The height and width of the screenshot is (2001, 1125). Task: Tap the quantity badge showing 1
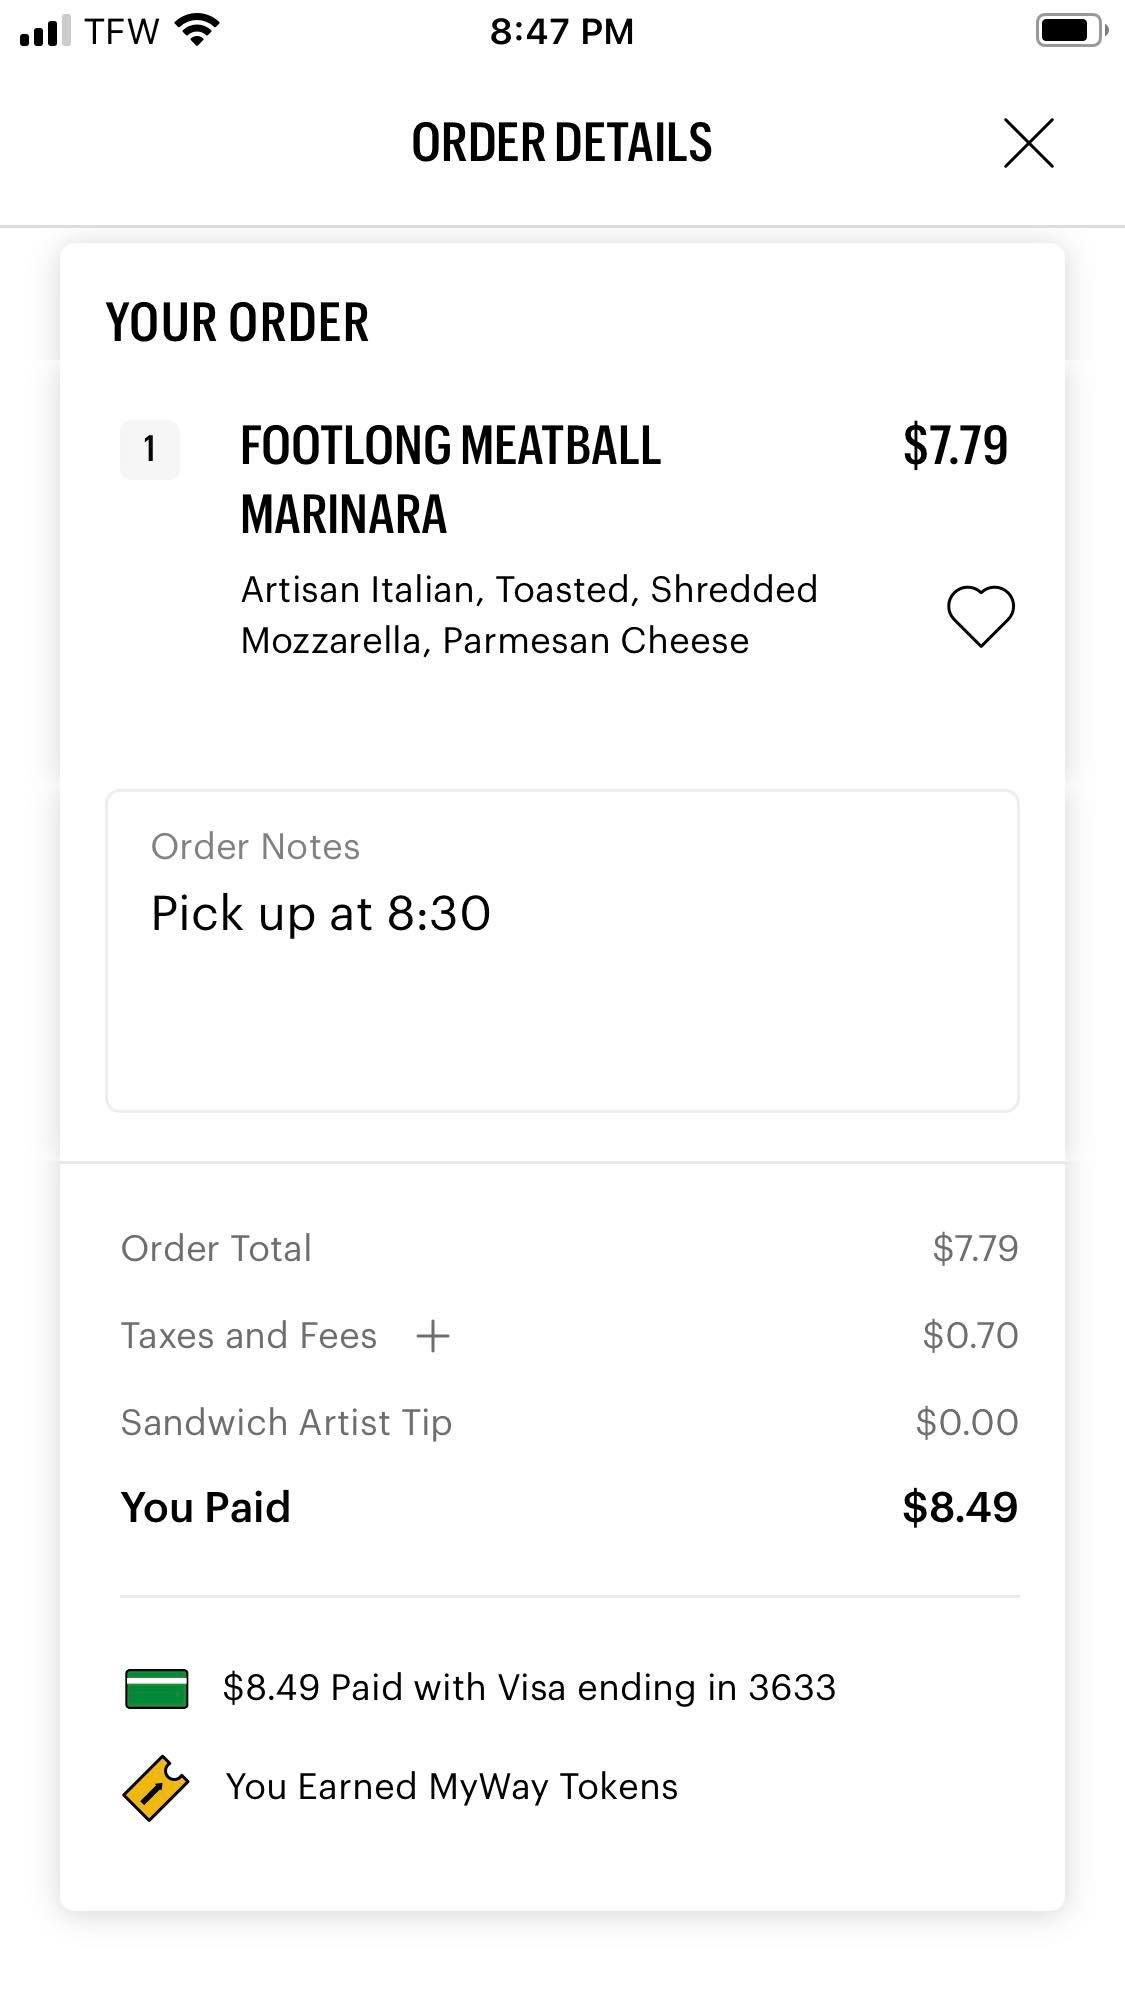click(149, 450)
